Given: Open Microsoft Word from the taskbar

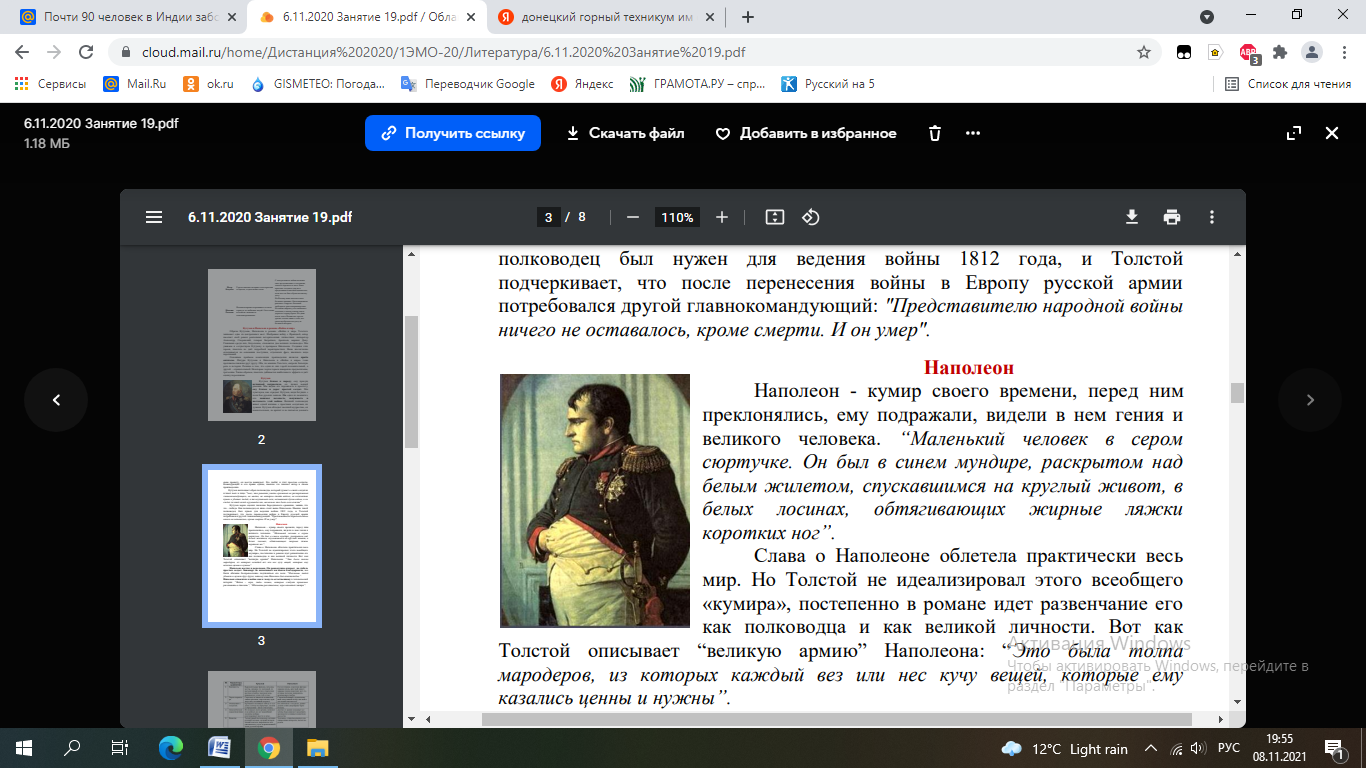Looking at the screenshot, I should point(219,747).
